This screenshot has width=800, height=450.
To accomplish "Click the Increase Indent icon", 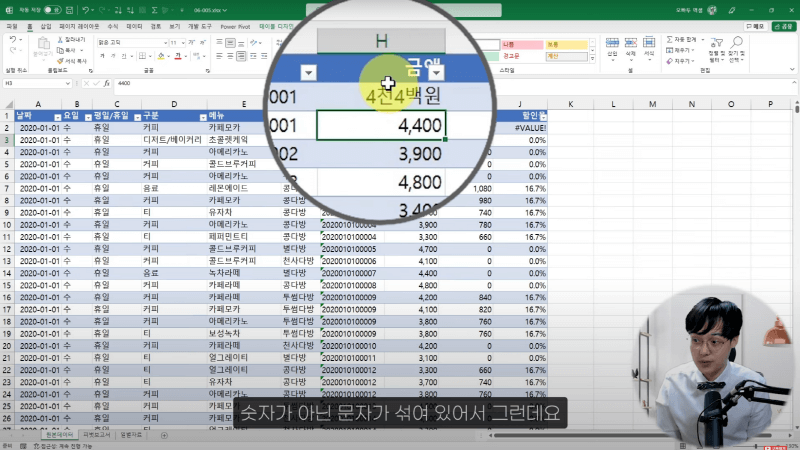I will pos(264,56).
